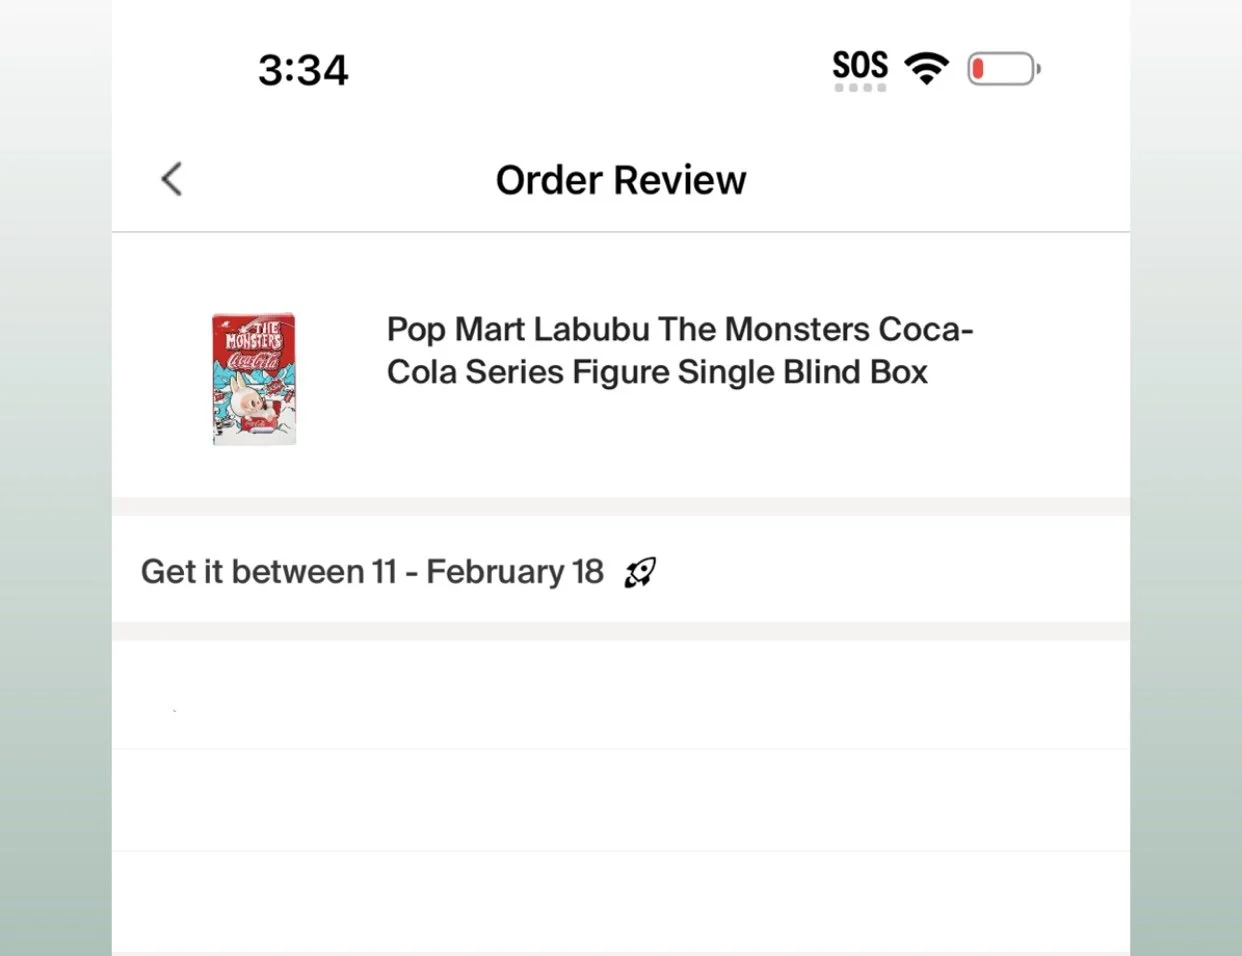Viewport: 1242px width, 956px height.
Task: Click the 'Get it between 11 - February 18' text
Action: point(372,572)
